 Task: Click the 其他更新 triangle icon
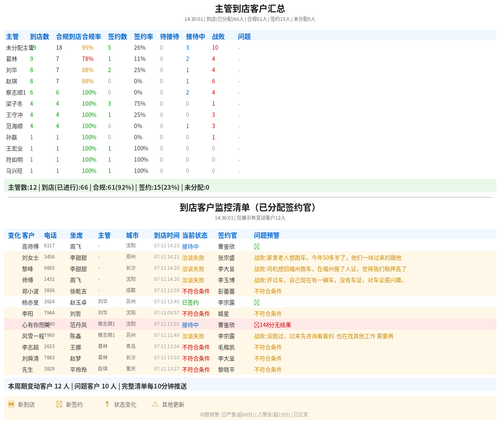[155, 404]
